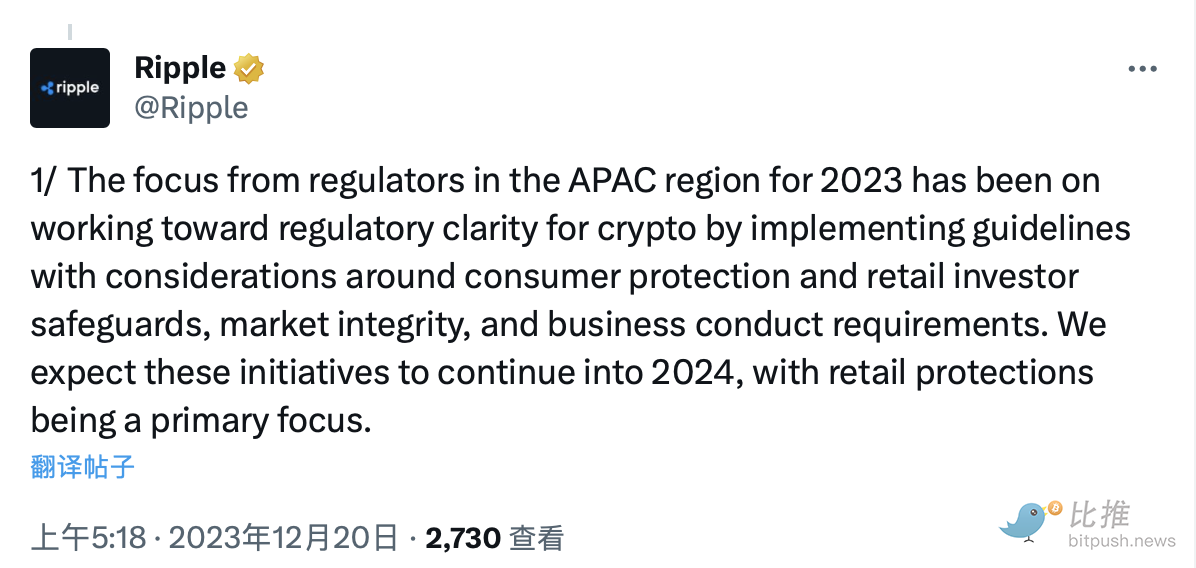The image size is (1196, 568).
Task: Click the 查看 views label
Action: (536, 538)
